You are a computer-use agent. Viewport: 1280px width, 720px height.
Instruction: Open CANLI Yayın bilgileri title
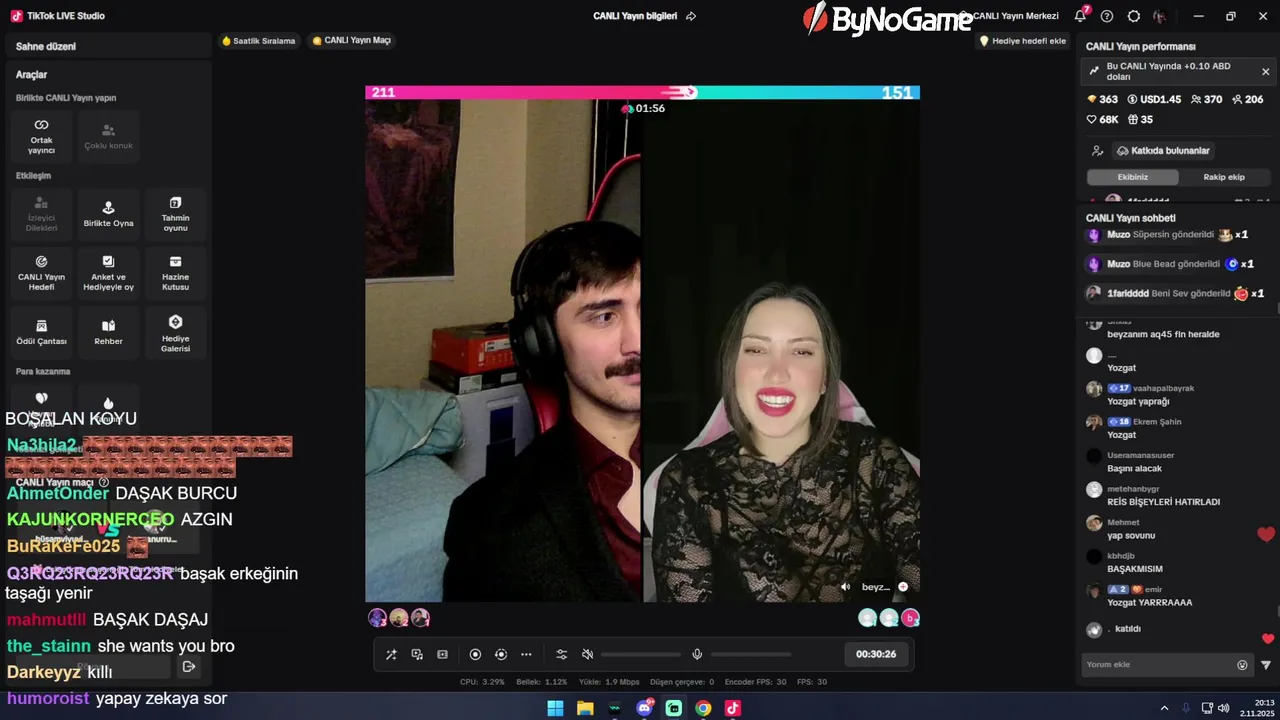pos(635,16)
